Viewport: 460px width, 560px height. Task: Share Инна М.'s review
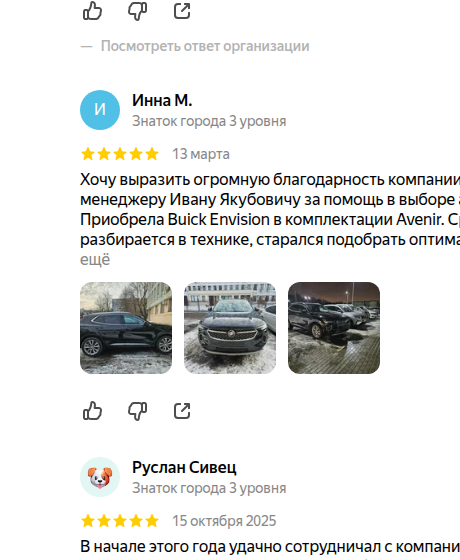coord(182,411)
